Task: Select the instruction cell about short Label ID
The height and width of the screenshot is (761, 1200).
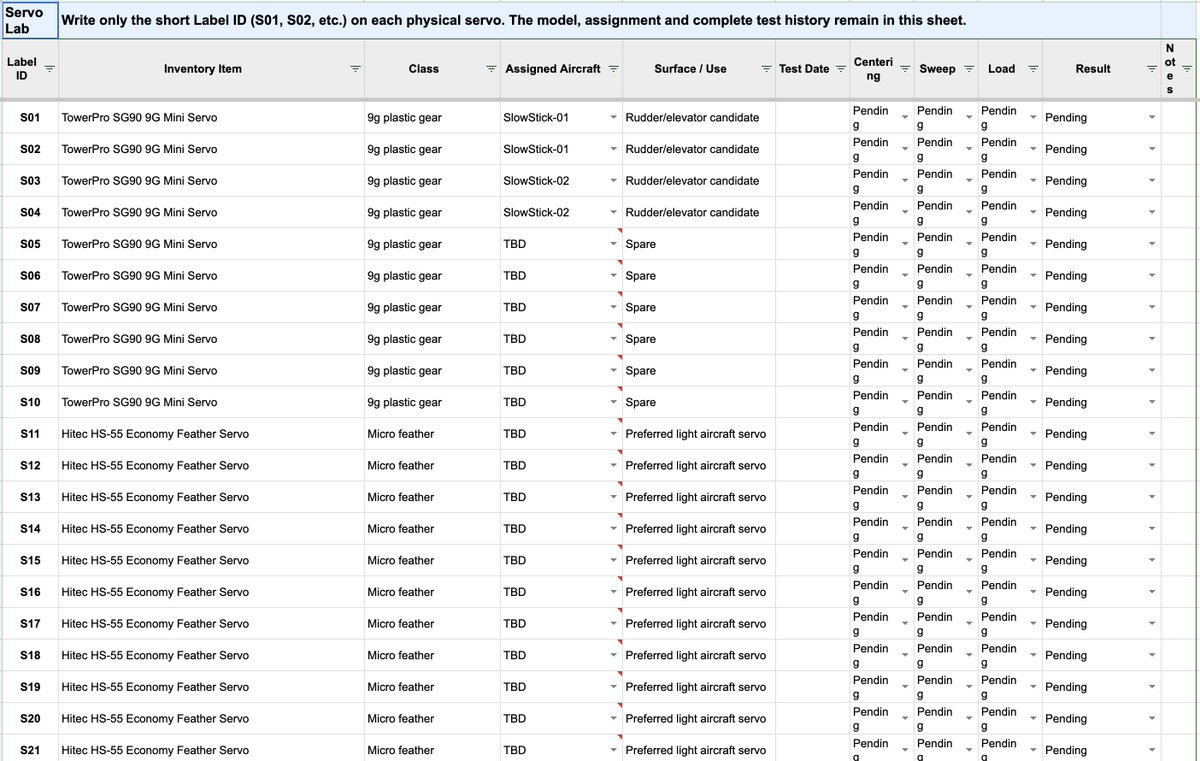Action: (609, 21)
